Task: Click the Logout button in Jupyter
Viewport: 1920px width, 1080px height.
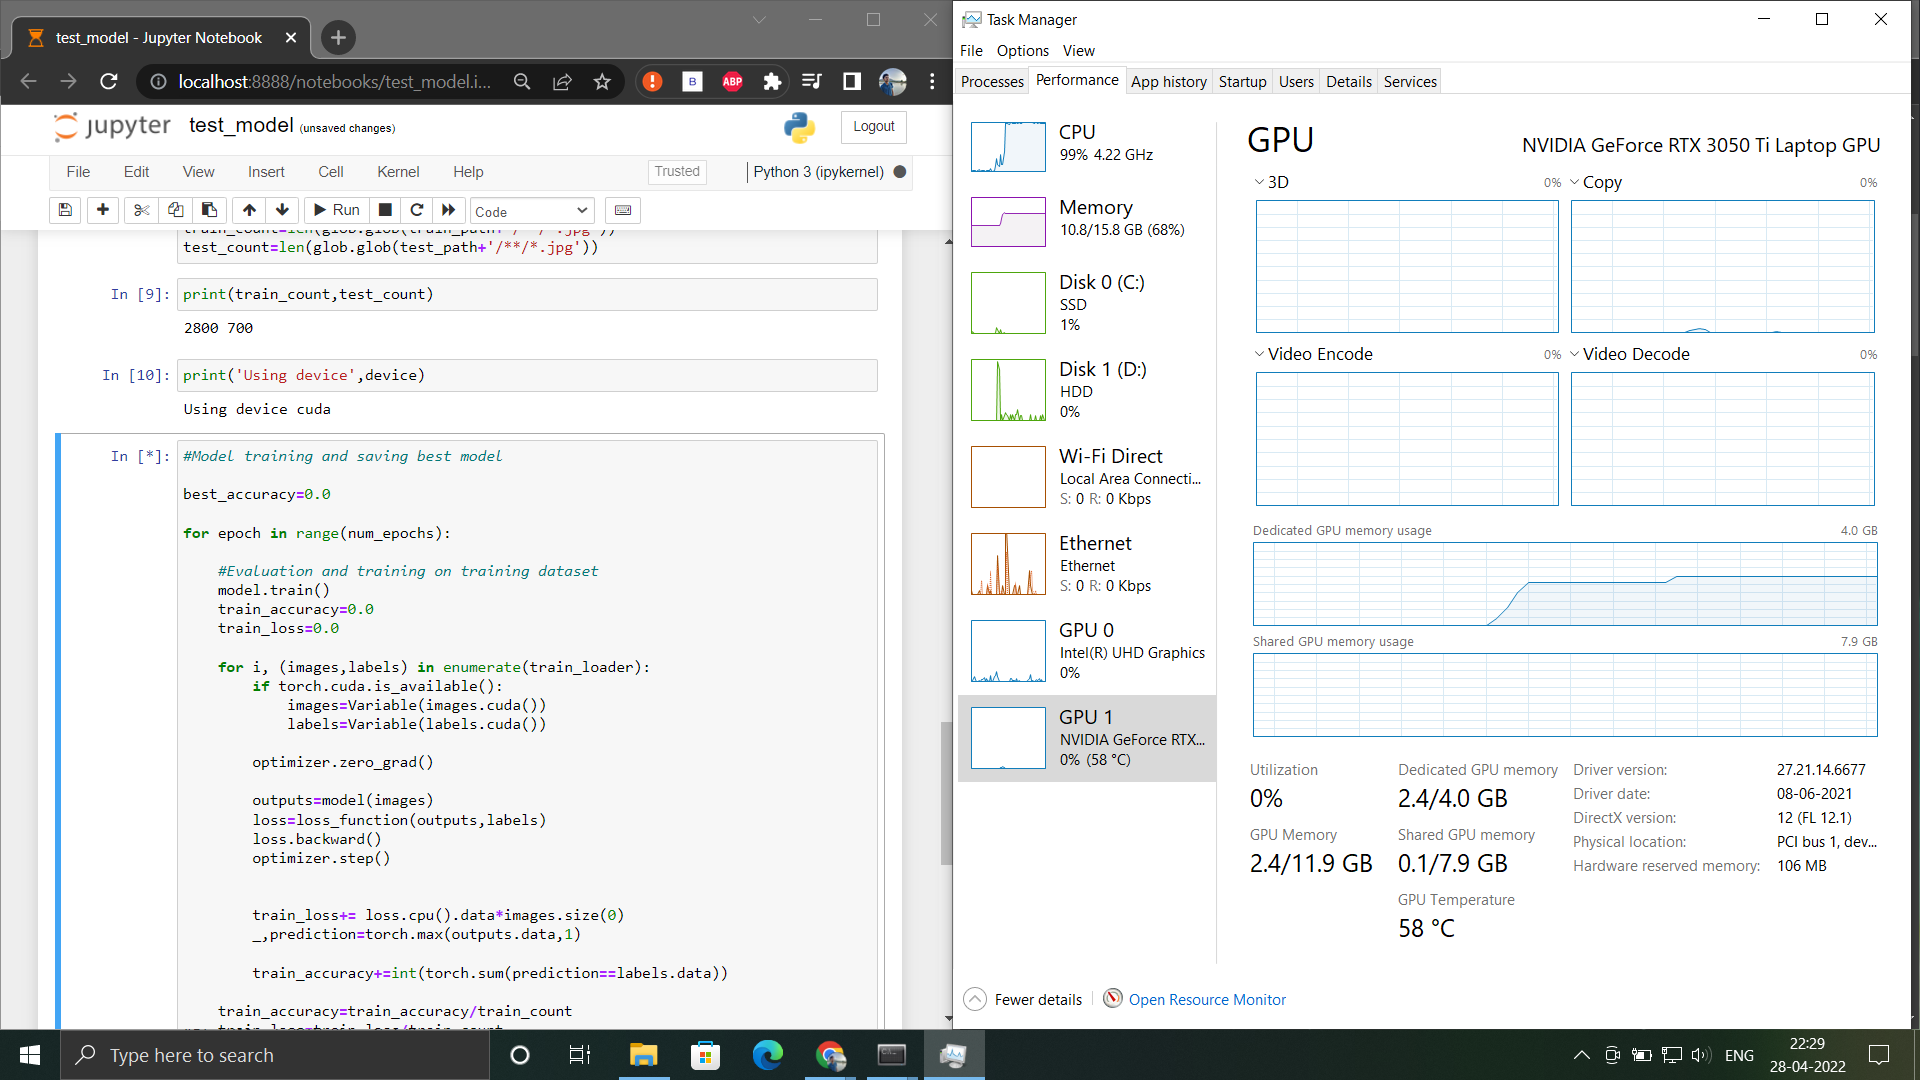Action: (873, 127)
